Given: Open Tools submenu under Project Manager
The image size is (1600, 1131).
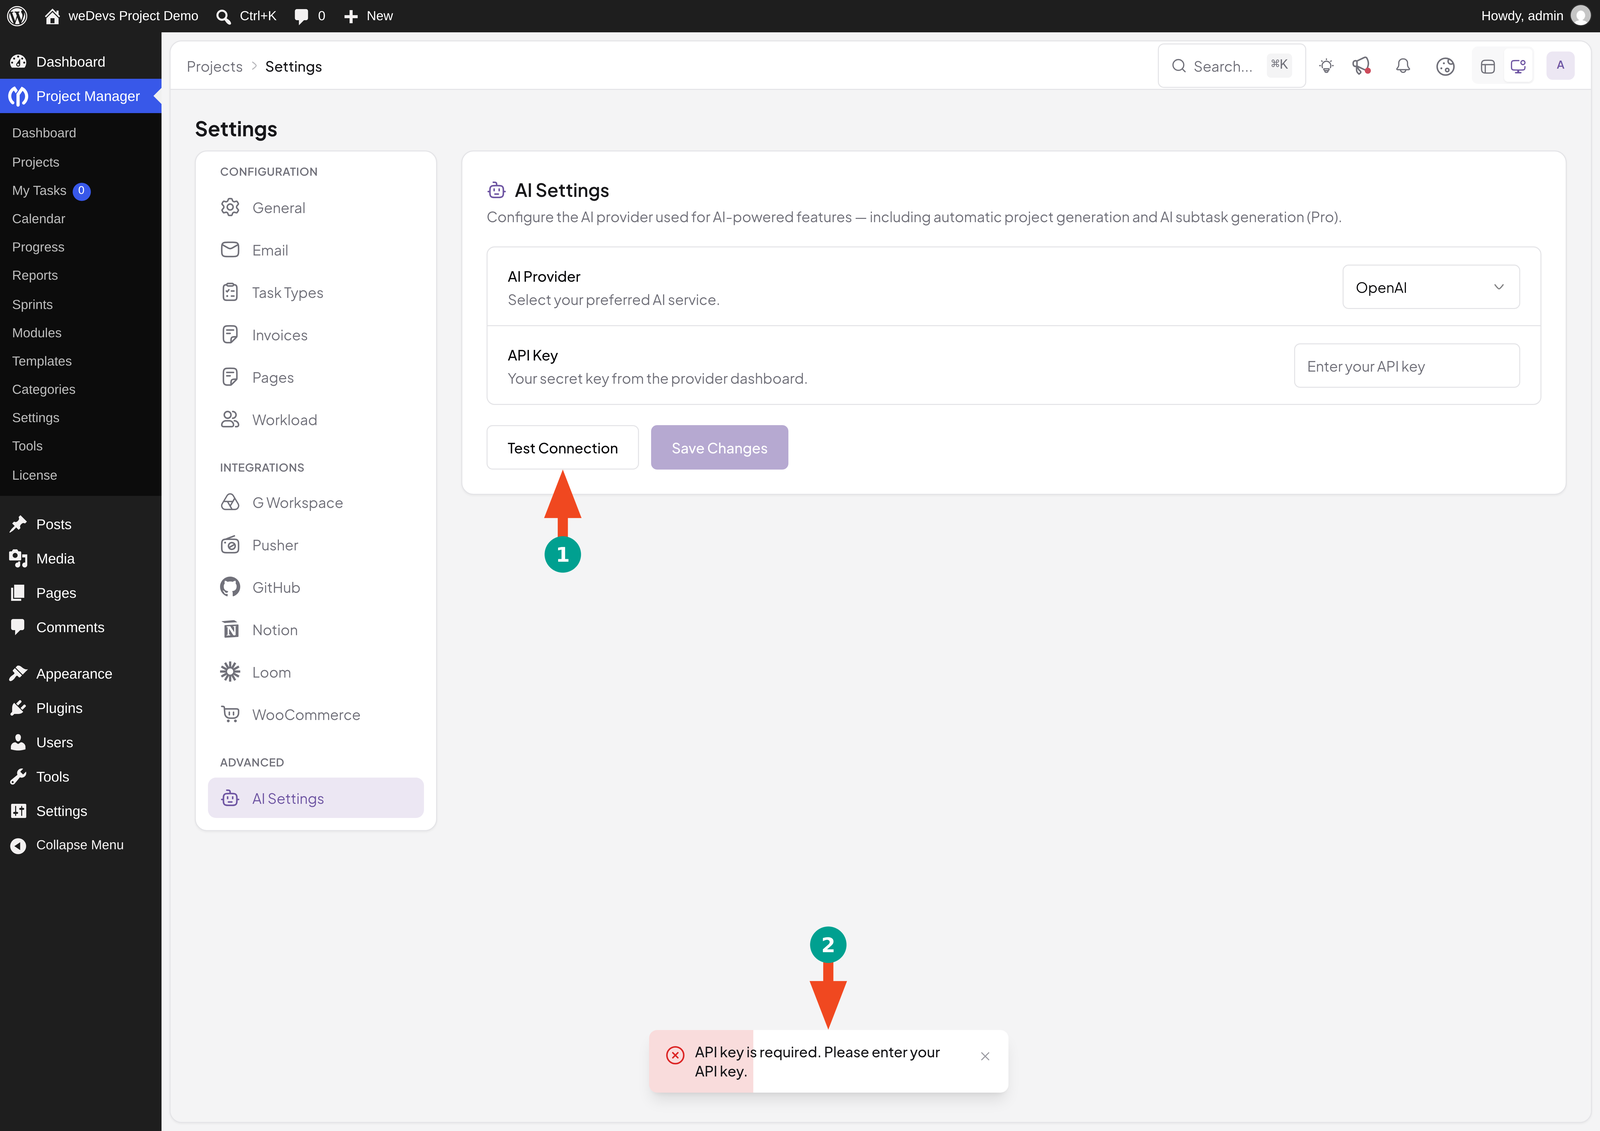Looking at the screenshot, I should coord(28,446).
